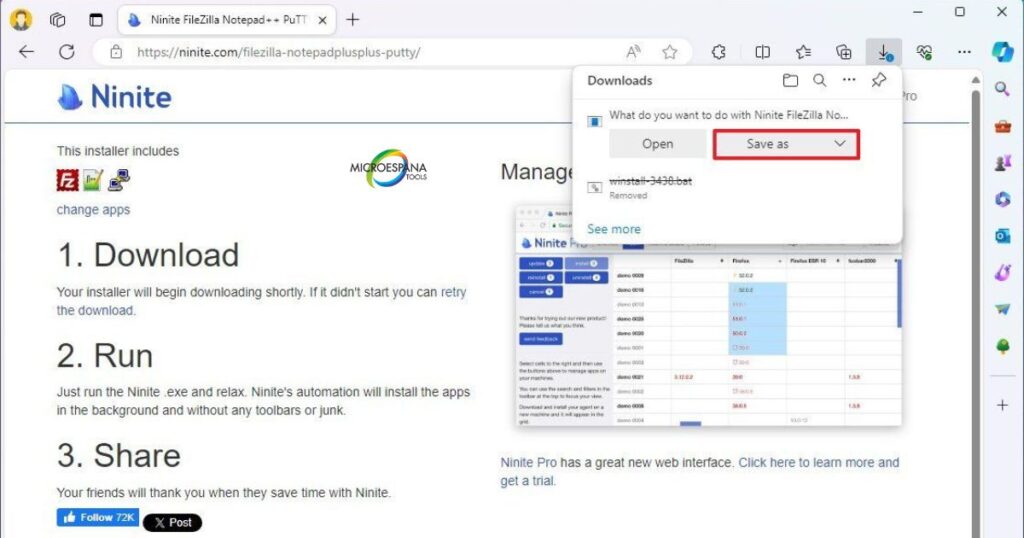Click the change apps link
Screen dimensions: 1024x538
click(93, 210)
